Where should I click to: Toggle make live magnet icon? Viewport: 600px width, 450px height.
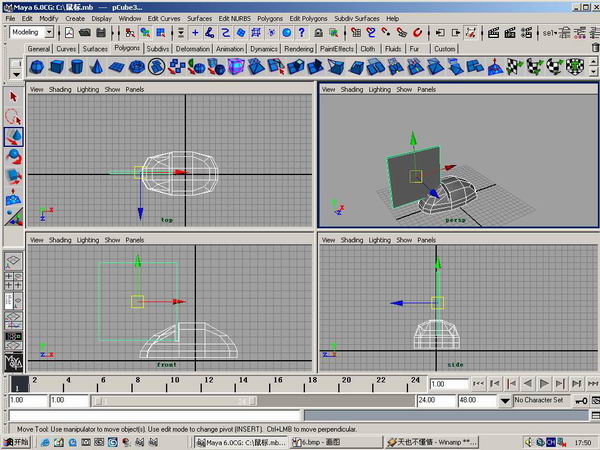(417, 33)
